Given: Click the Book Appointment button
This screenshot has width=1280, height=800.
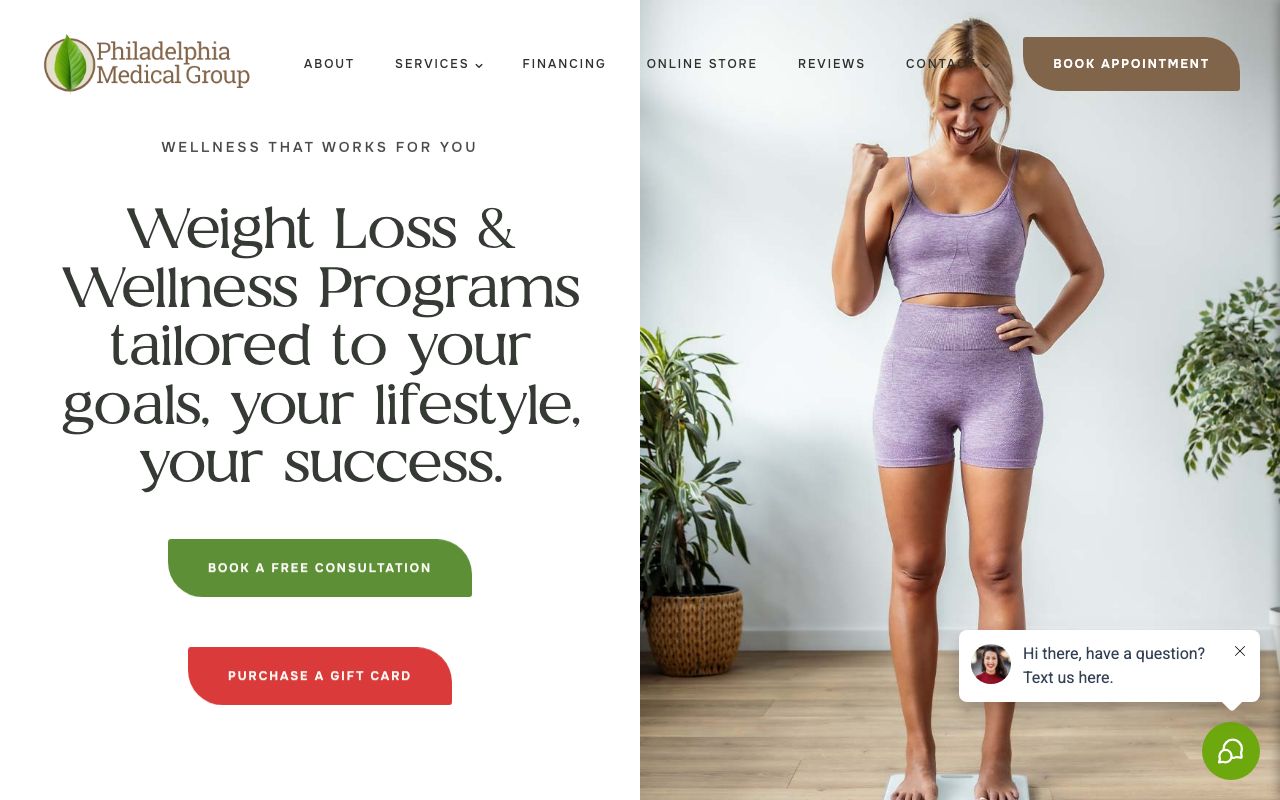Looking at the screenshot, I should pyautogui.click(x=1131, y=64).
